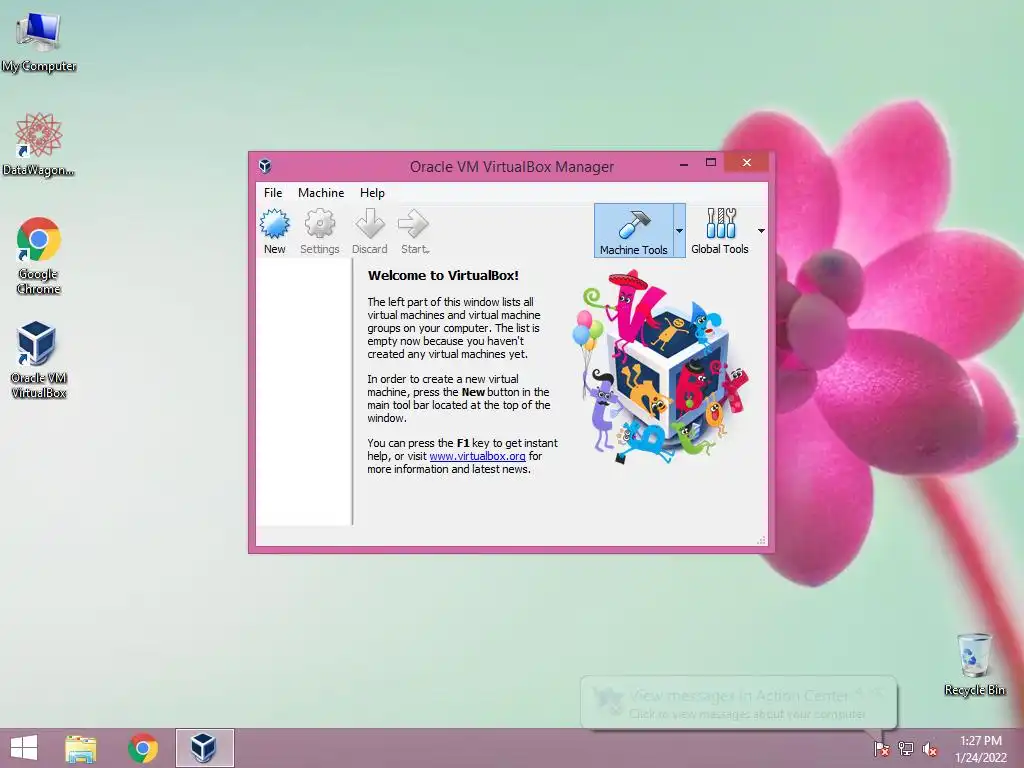Screen dimensions: 1024x768
Task: Select the Global Tools button
Action: pyautogui.click(x=720, y=231)
